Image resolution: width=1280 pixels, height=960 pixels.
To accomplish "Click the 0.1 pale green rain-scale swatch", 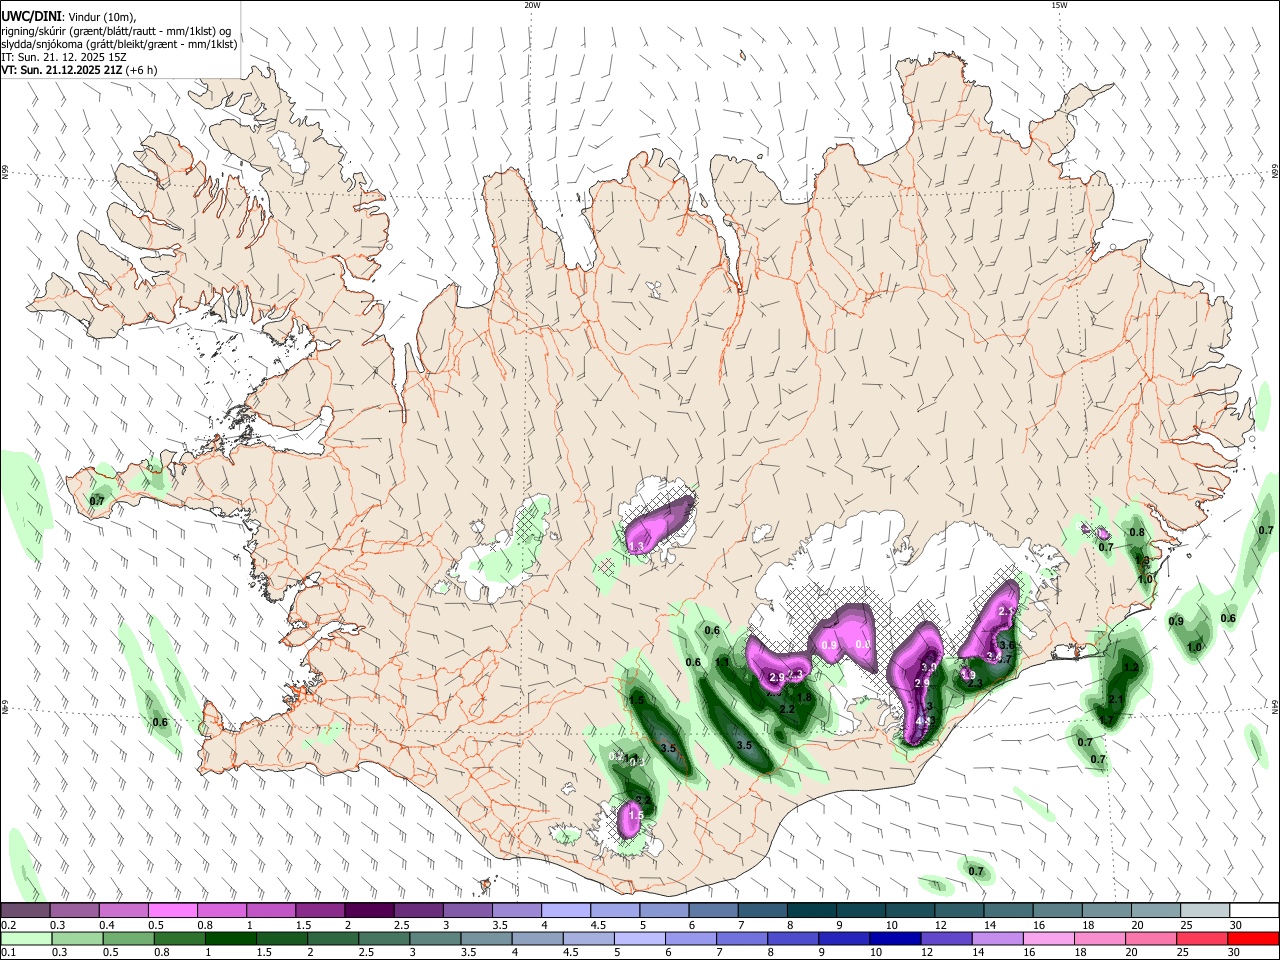I will 25,938.
